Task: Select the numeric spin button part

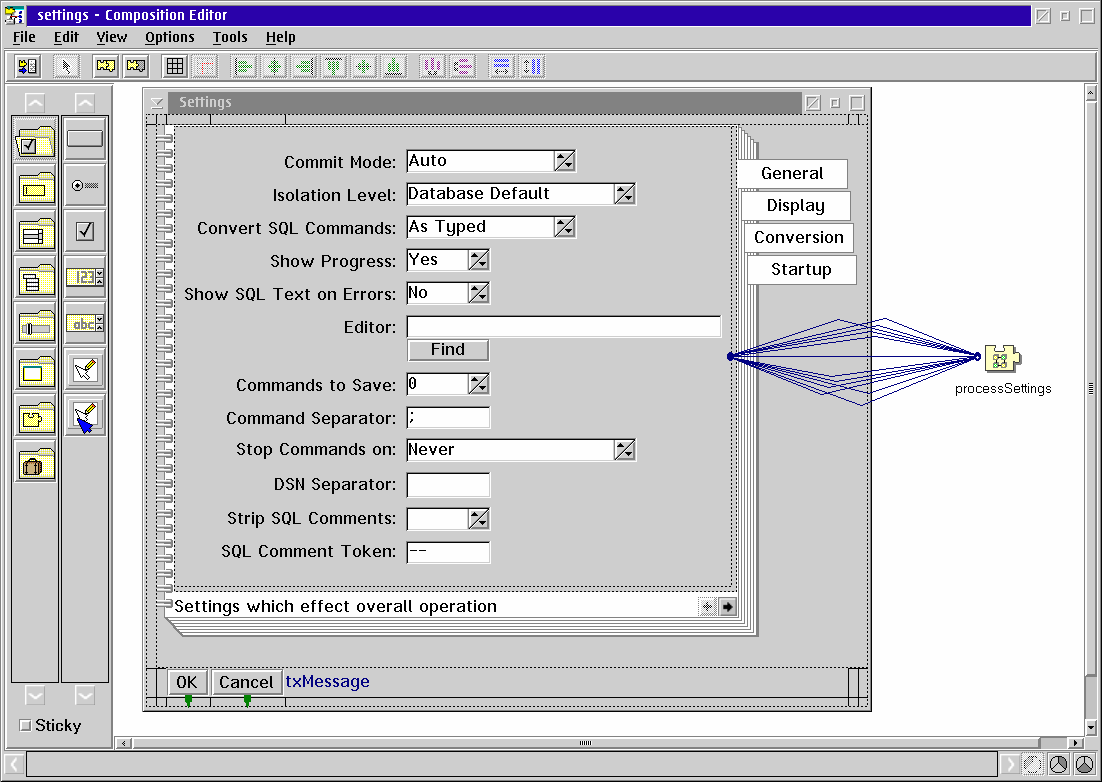Action: click(x=85, y=278)
